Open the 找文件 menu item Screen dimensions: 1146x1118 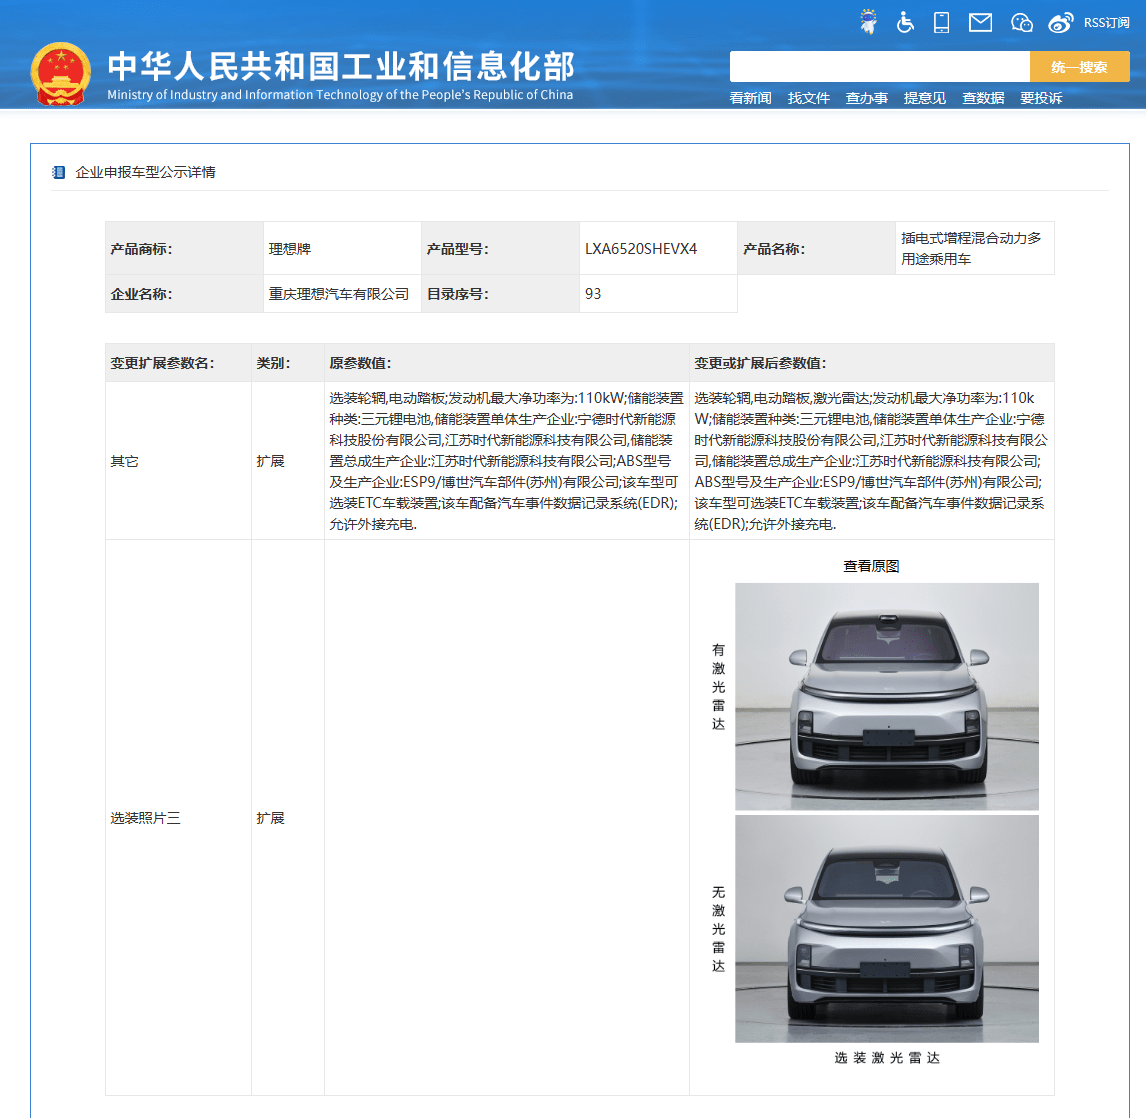tap(808, 98)
